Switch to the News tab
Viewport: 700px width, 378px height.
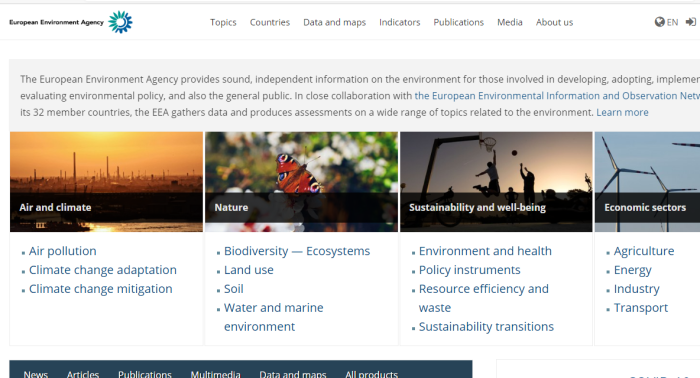pyautogui.click(x=36, y=374)
